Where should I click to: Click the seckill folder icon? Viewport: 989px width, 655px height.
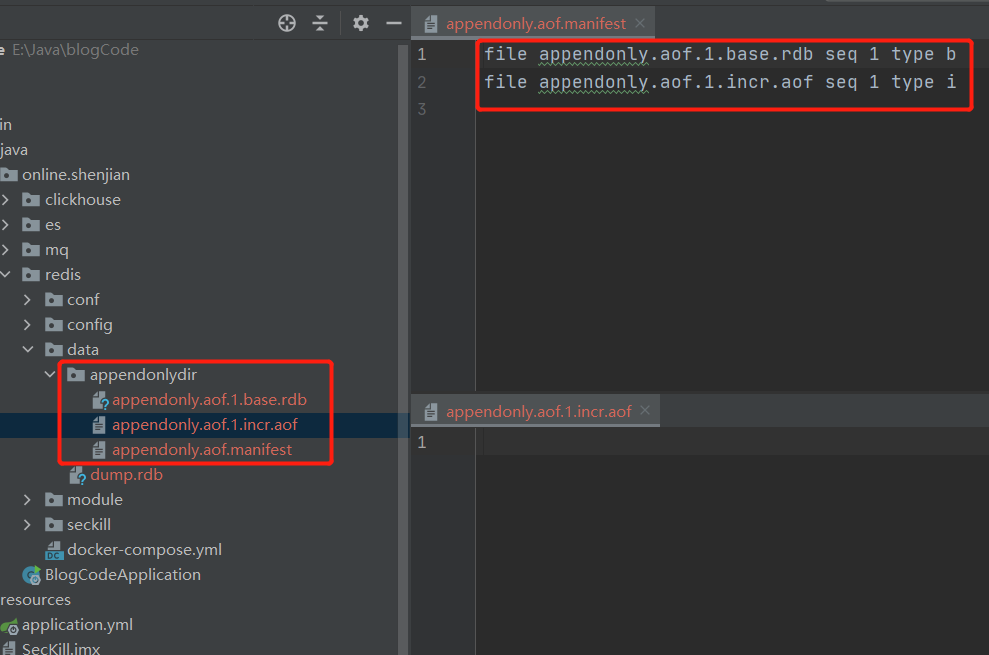click(54, 525)
